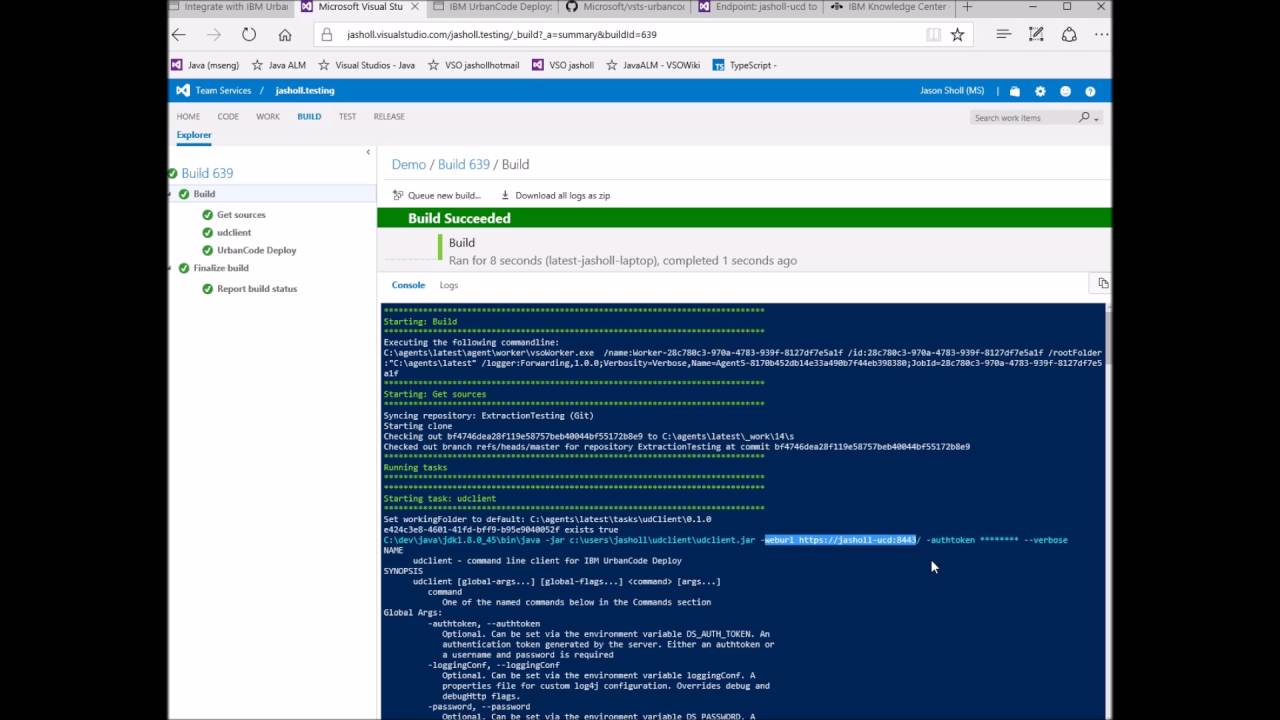Click the download arrow icon for logs
1280x720 pixels.
point(505,195)
